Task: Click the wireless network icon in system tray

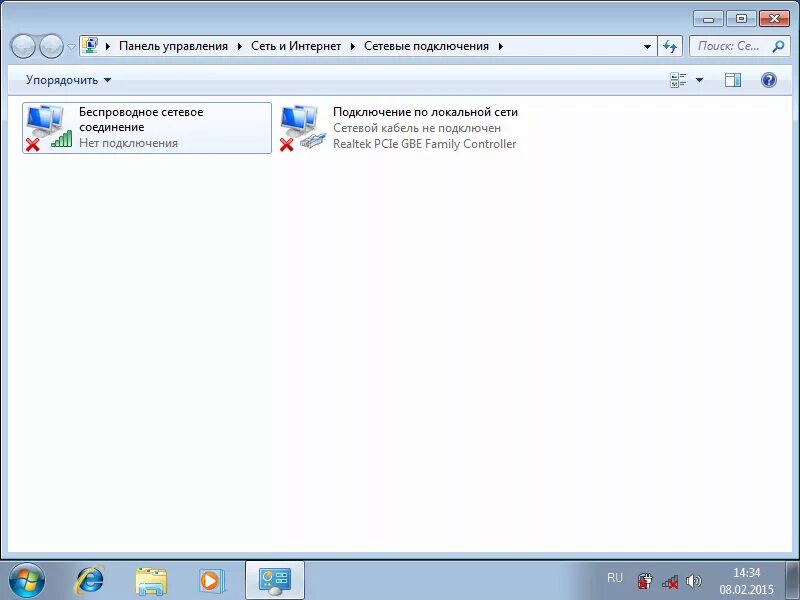Action: pyautogui.click(x=669, y=582)
